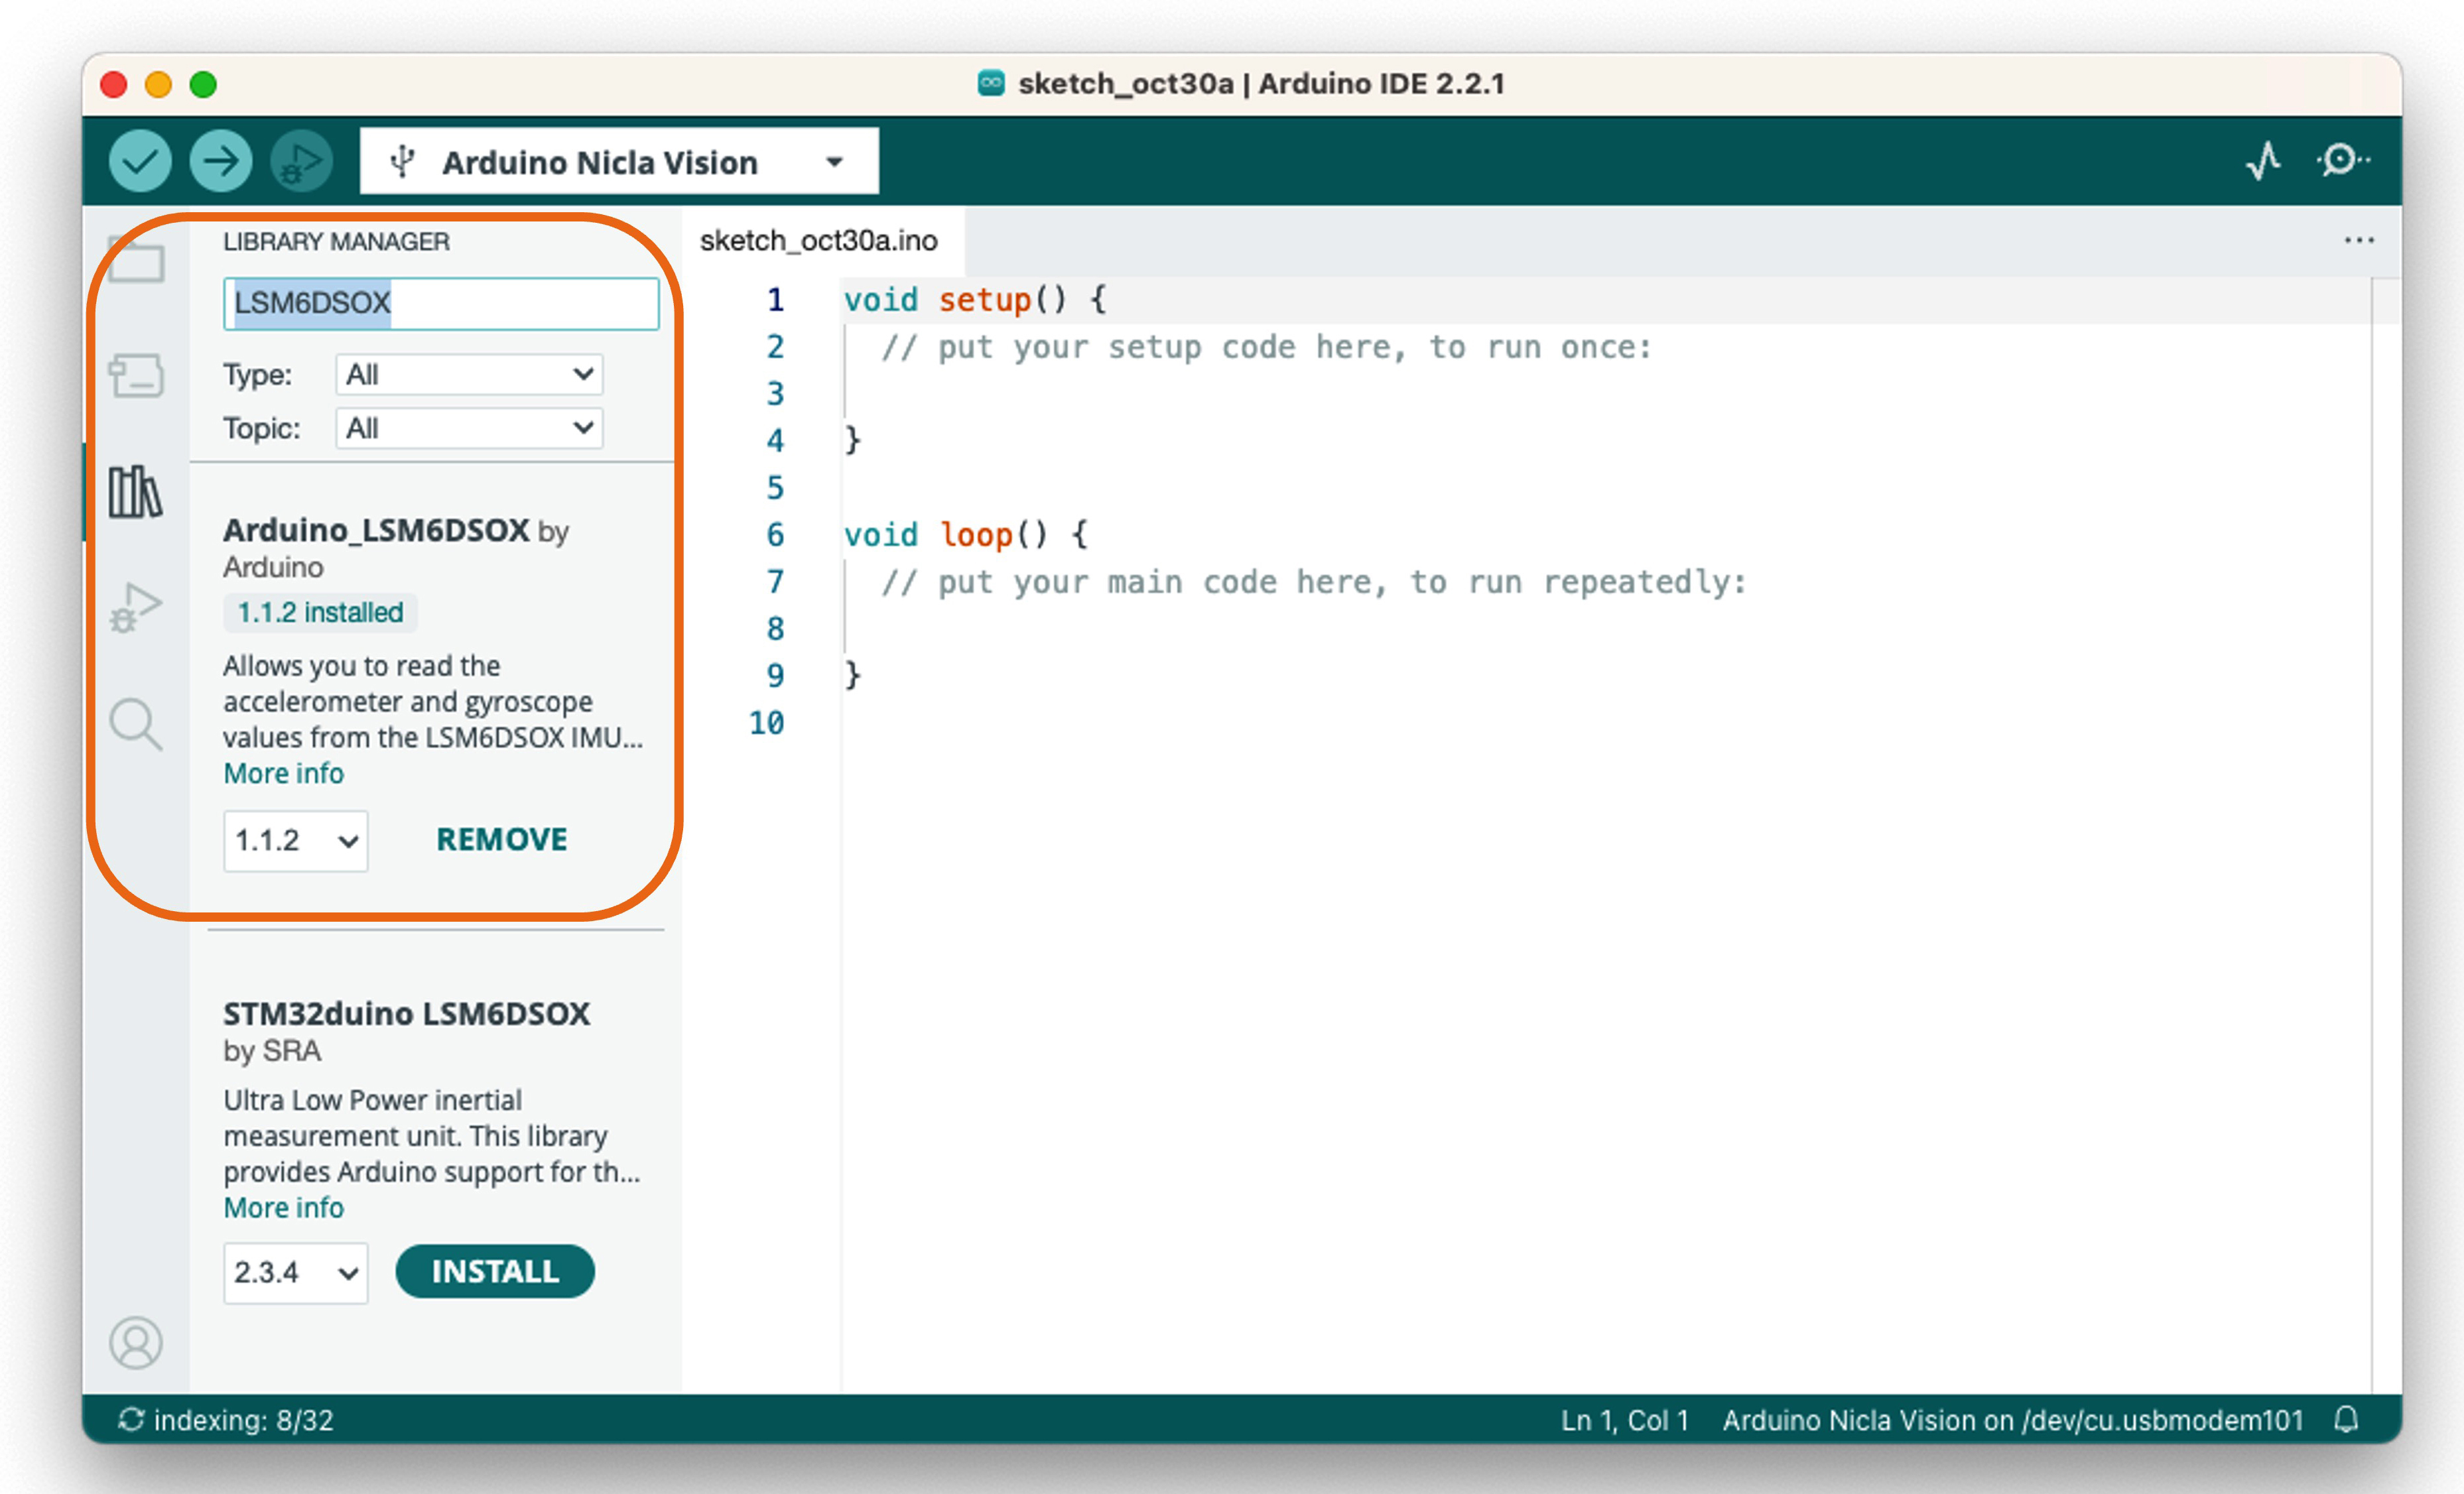2464x1494 pixels.
Task: Click the account profile icon
Action: click(136, 1342)
